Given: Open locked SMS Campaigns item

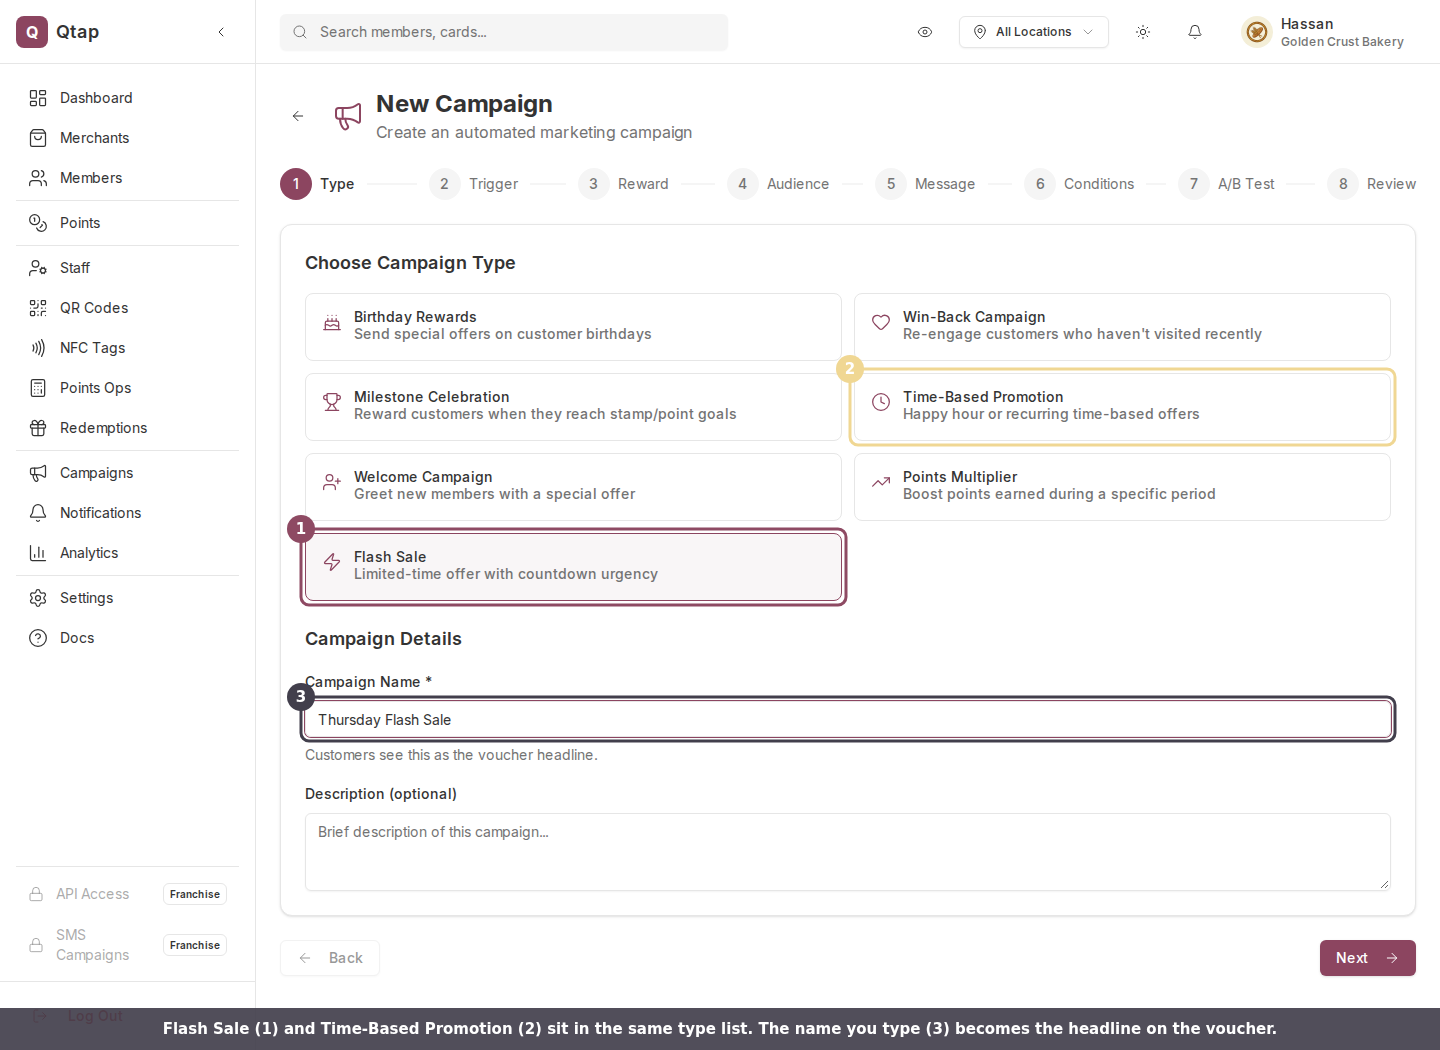Looking at the screenshot, I should (x=127, y=945).
